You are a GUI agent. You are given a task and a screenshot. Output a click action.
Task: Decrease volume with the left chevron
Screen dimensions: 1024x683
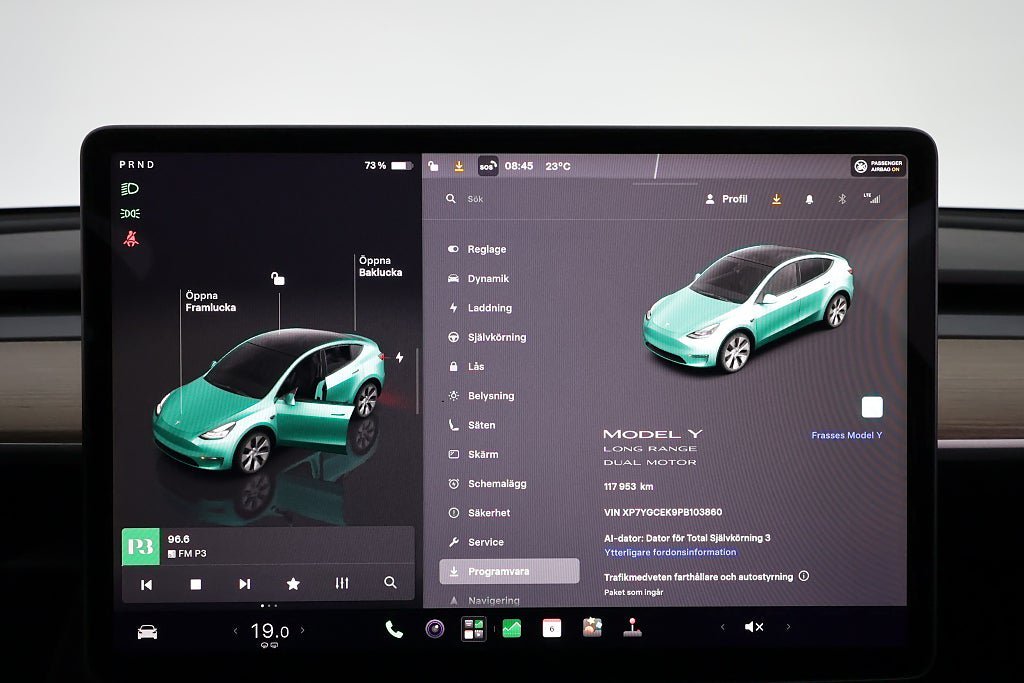click(722, 627)
